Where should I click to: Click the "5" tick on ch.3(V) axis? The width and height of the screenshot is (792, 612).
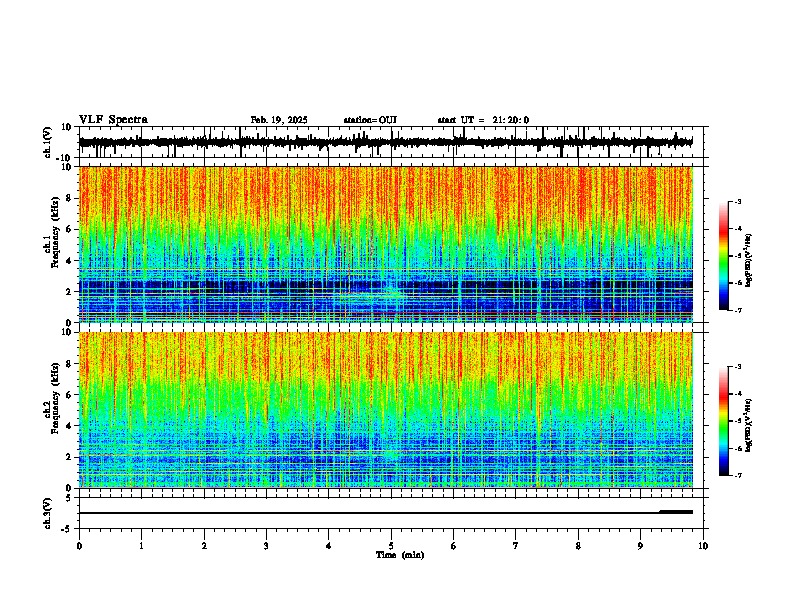[x=70, y=498]
